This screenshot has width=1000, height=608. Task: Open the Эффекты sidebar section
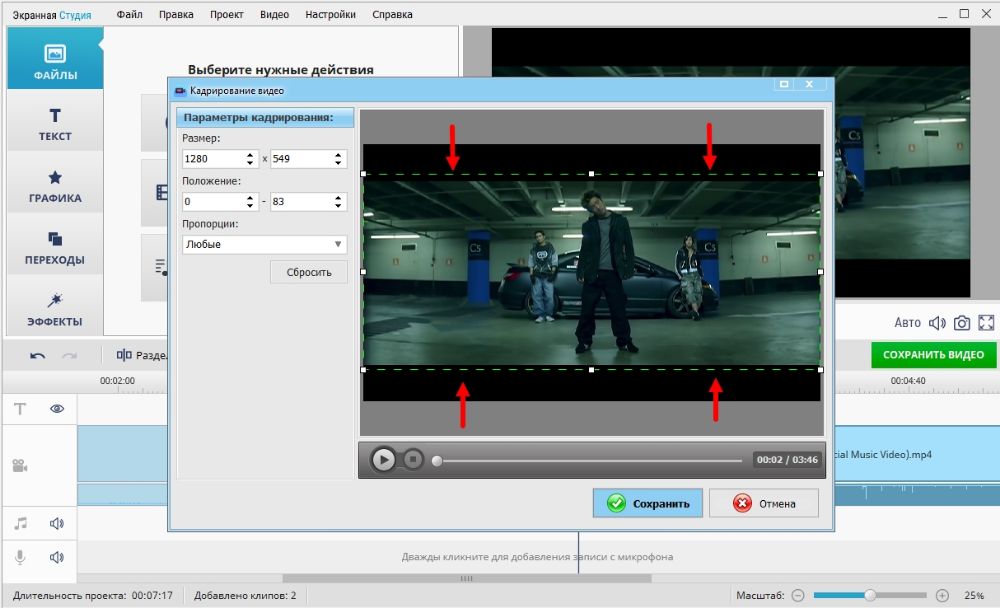click(55, 309)
